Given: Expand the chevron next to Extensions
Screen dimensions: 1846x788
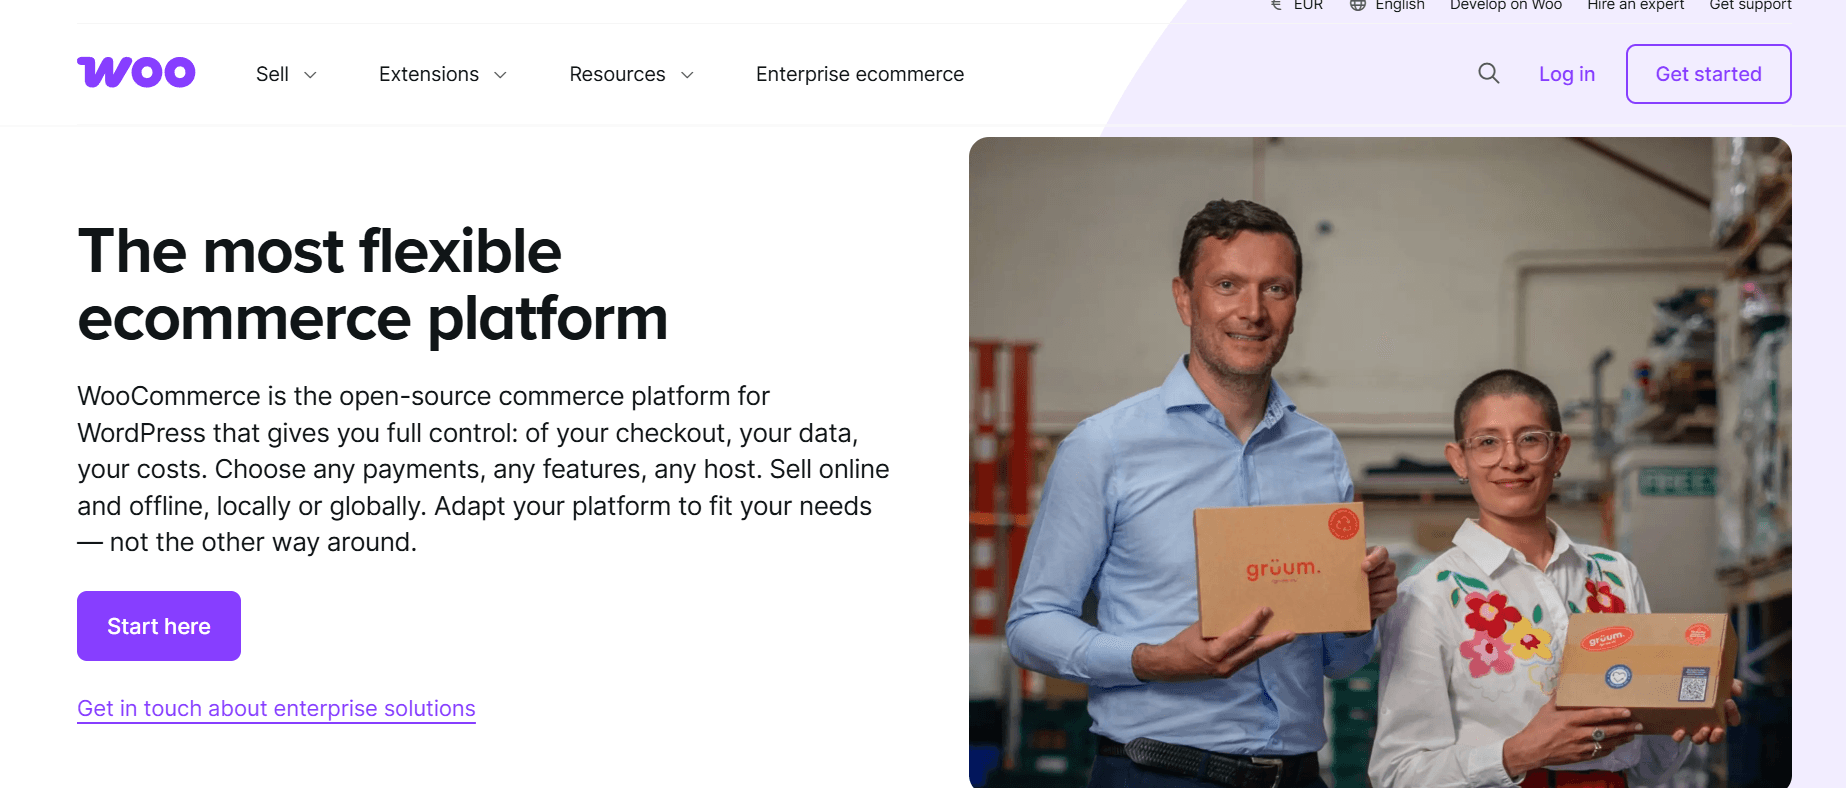Looking at the screenshot, I should [x=500, y=75].
